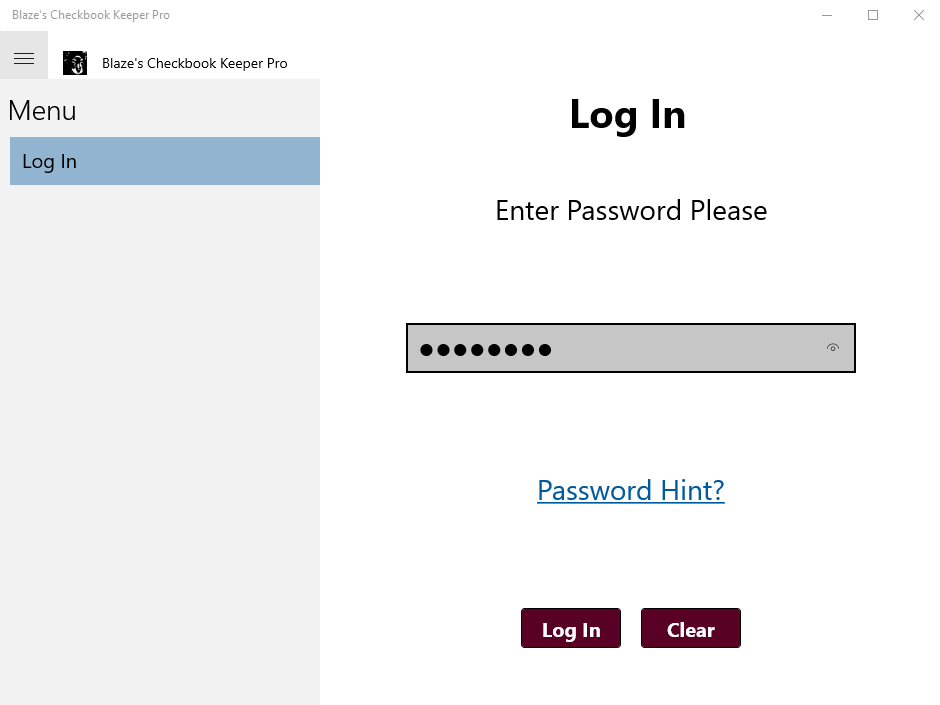
Task: Click empty title bar area near minimize
Action: tap(599, 15)
